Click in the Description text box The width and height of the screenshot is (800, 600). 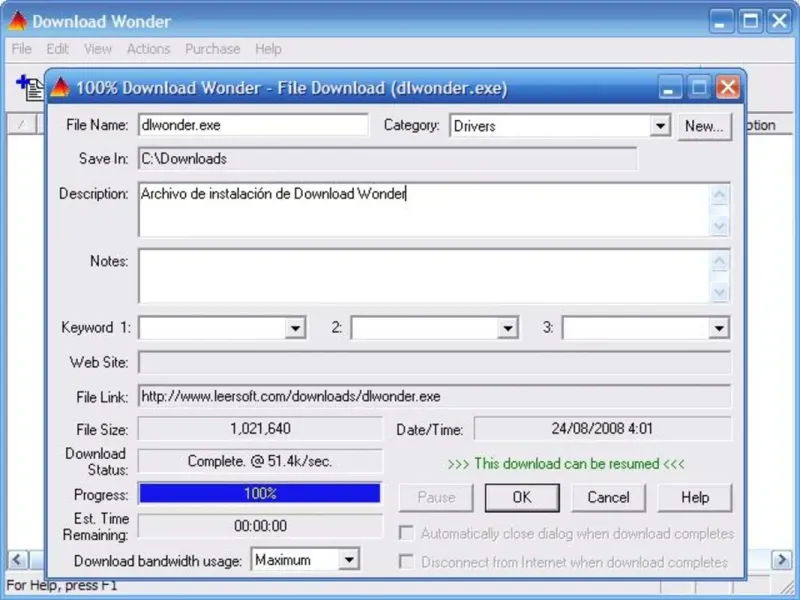(x=424, y=210)
